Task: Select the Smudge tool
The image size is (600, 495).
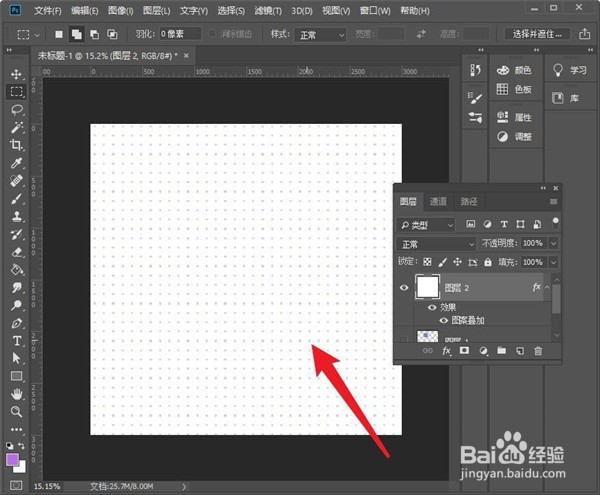Action: (x=16, y=287)
